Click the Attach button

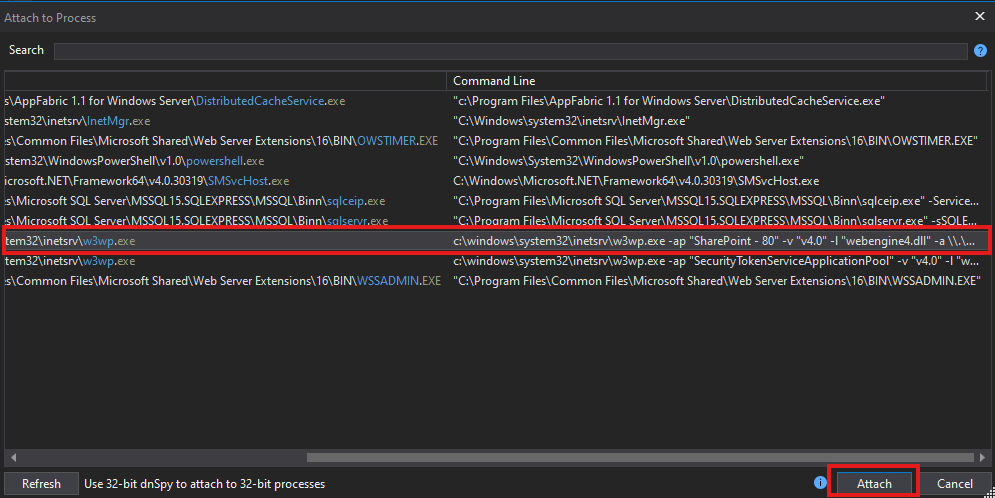point(874,483)
